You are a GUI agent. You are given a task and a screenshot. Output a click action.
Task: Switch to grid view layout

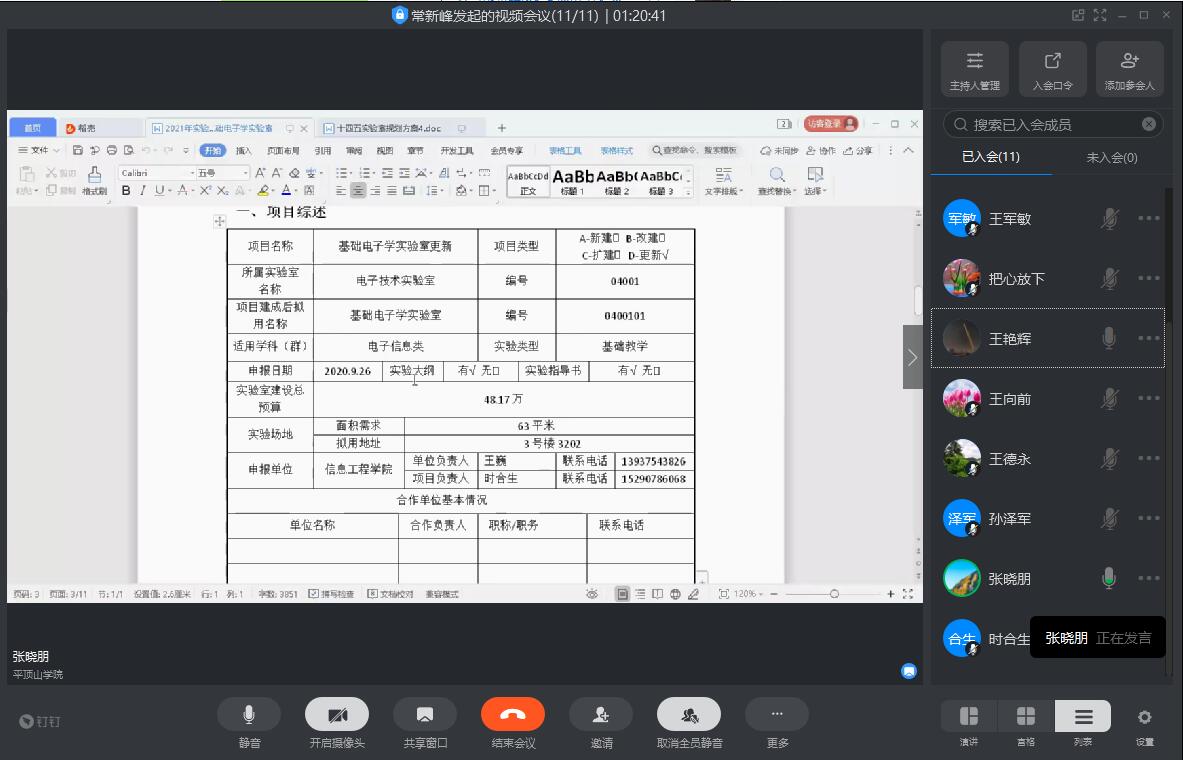click(x=1026, y=717)
